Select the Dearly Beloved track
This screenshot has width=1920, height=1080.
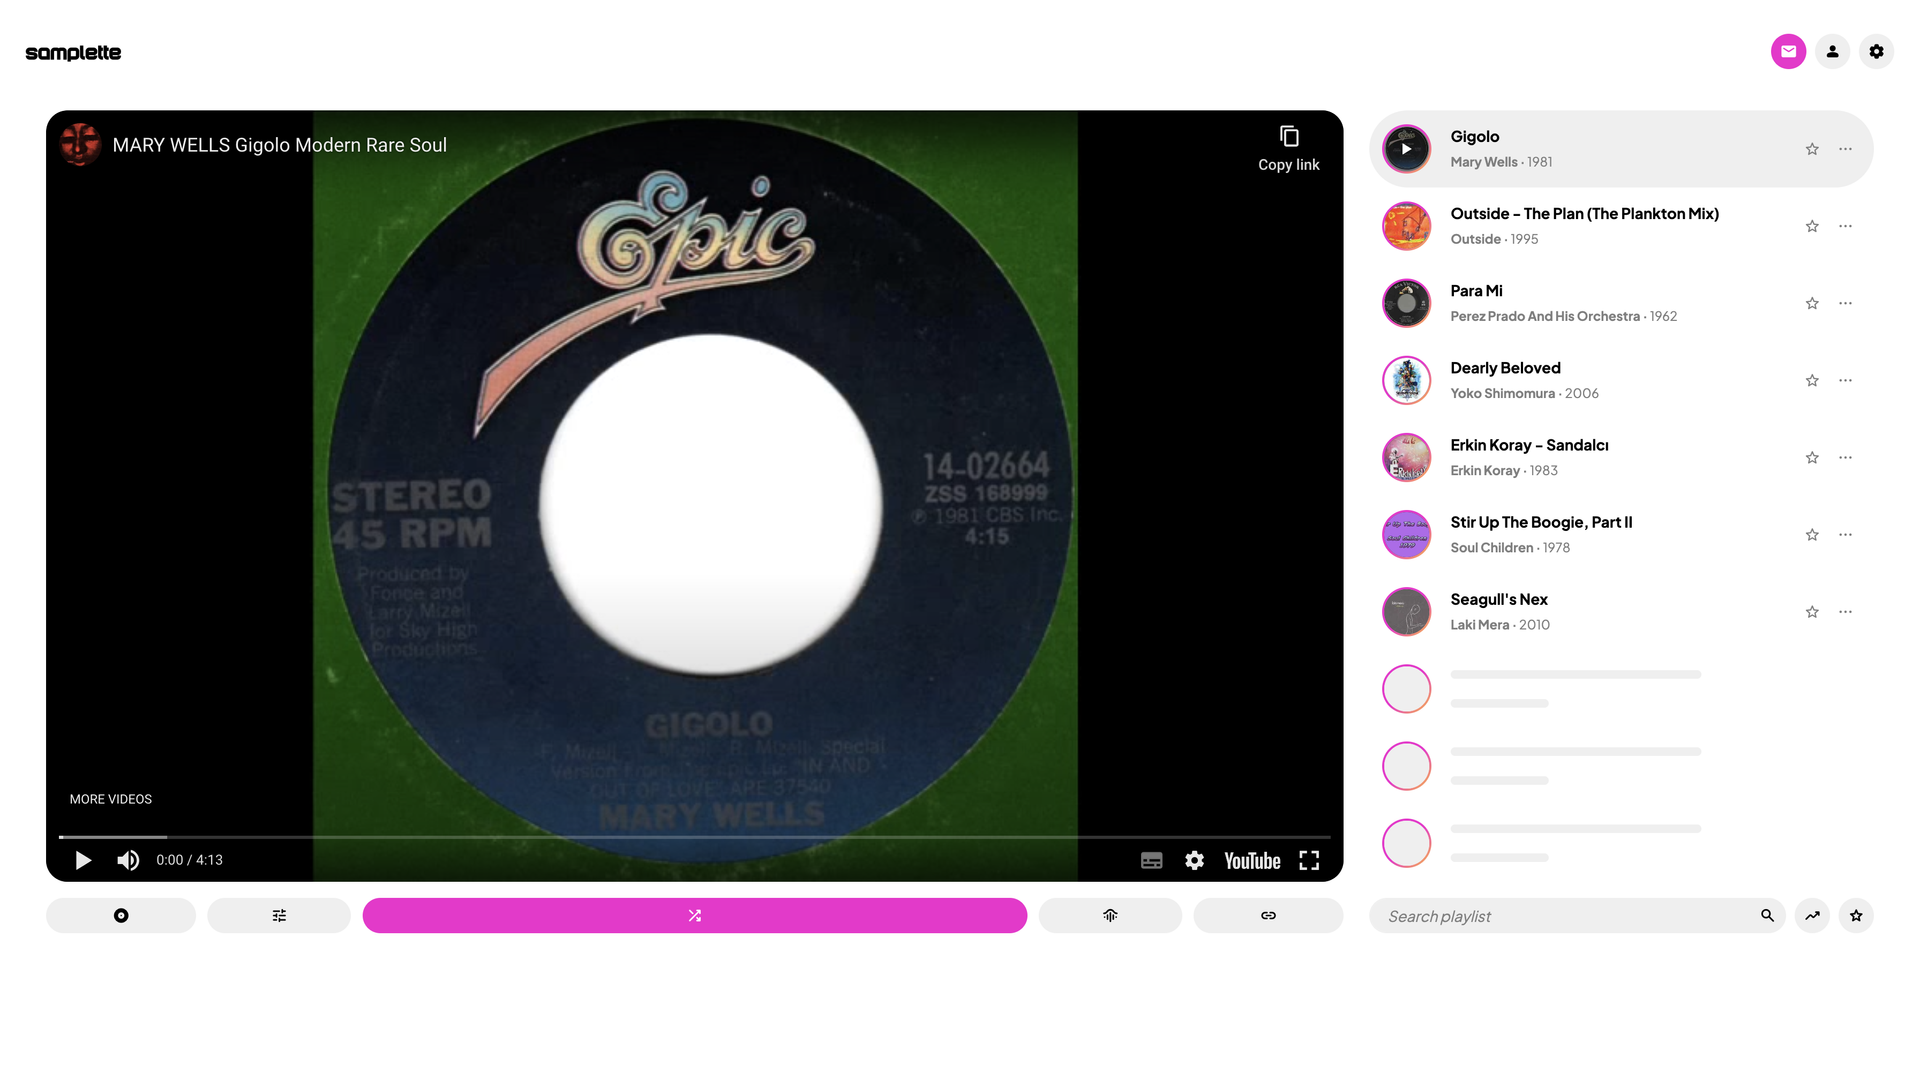pyautogui.click(x=1505, y=368)
